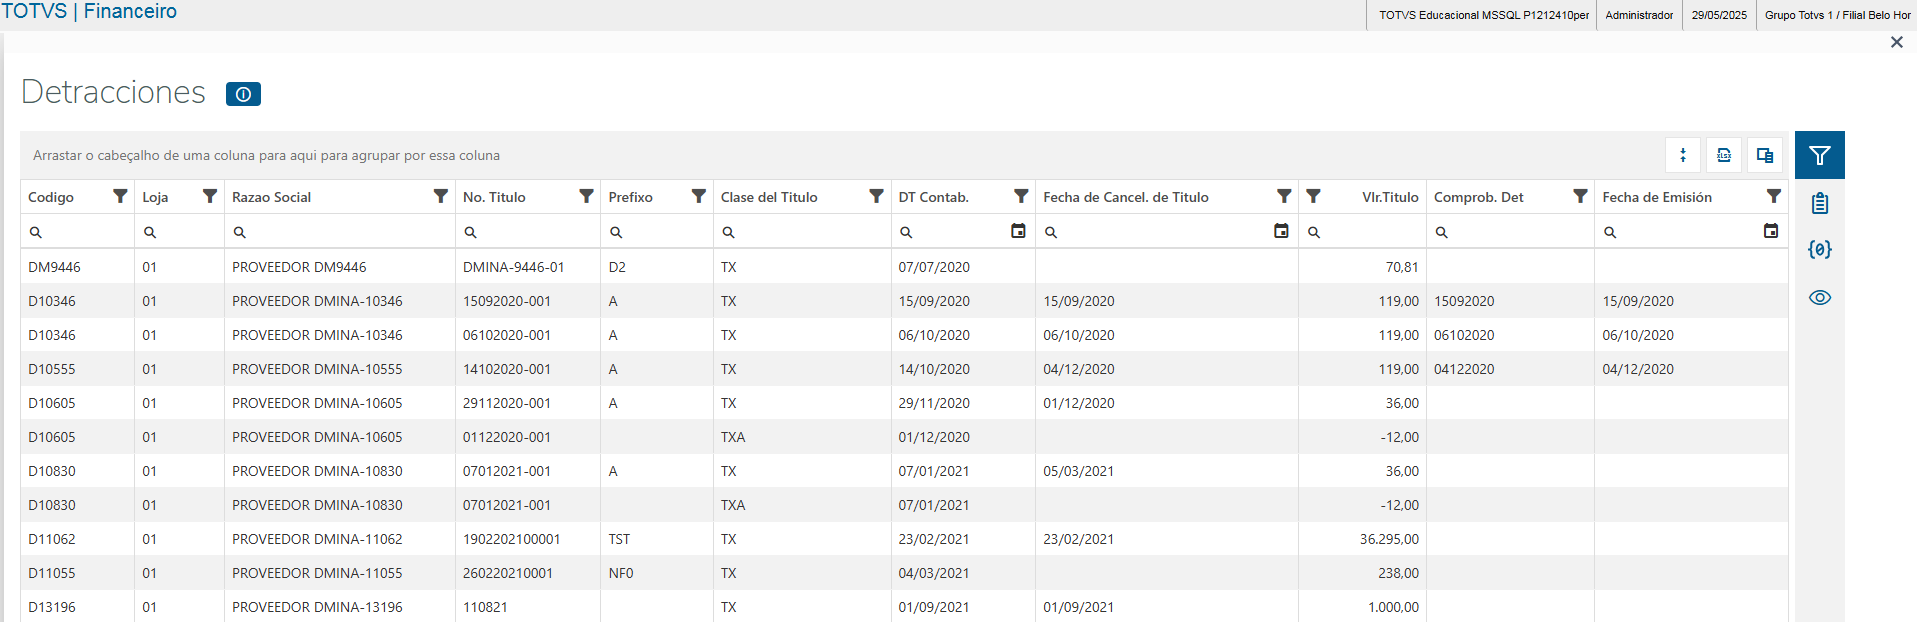Click the collapse rows arrows icon
Viewport: 1917px width, 622px height.
click(x=1683, y=155)
